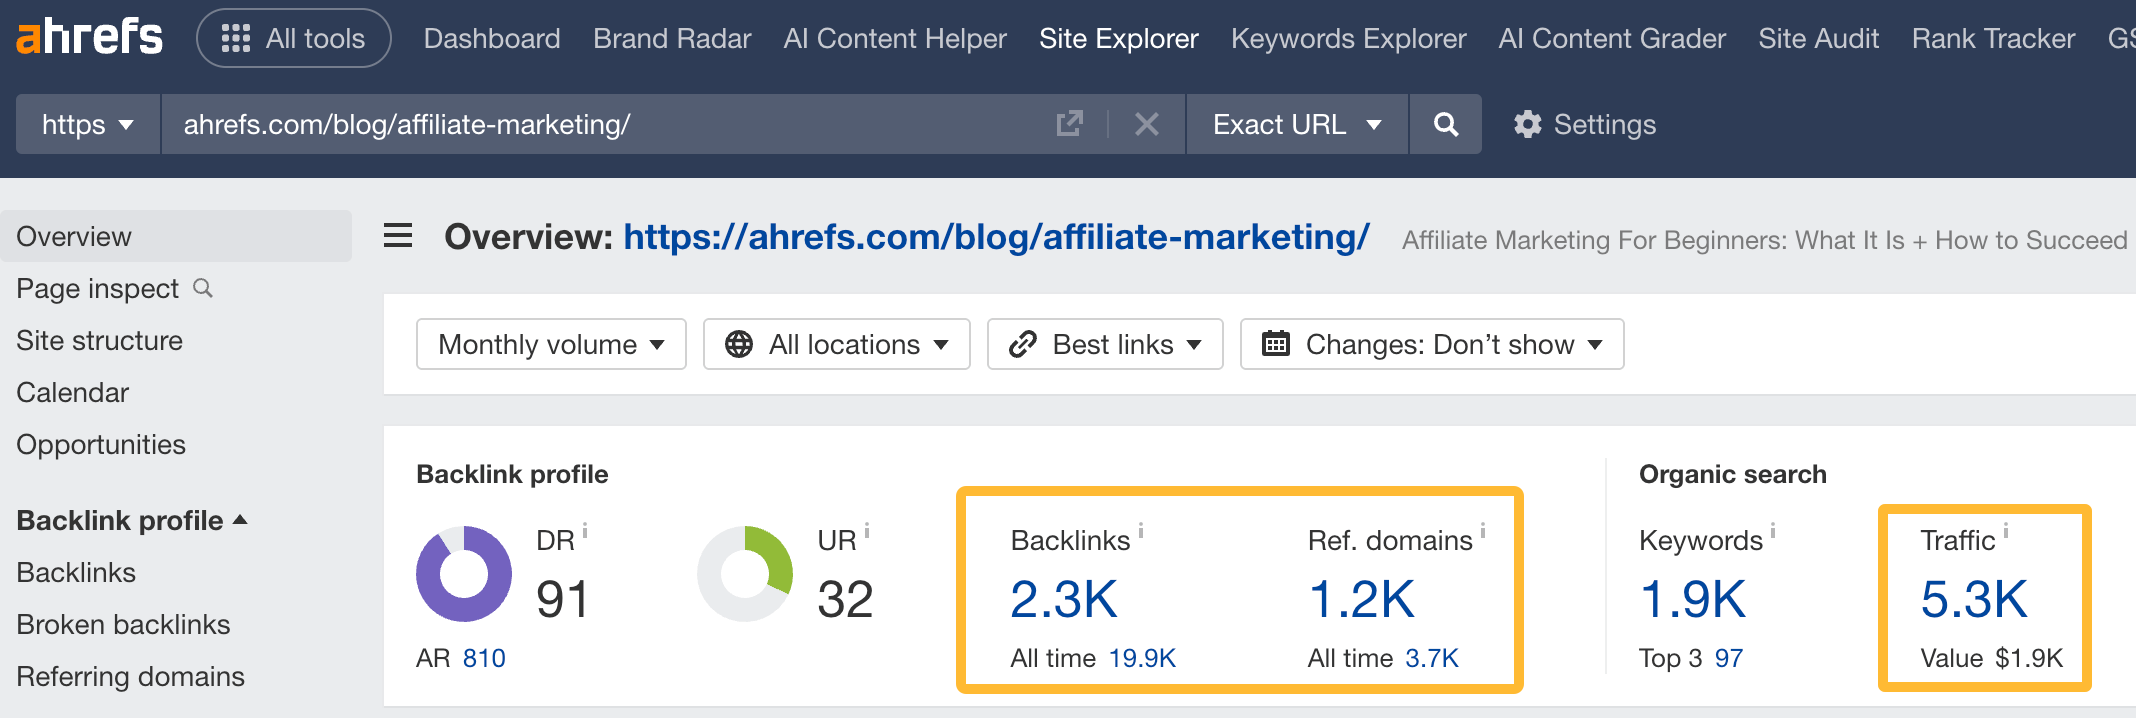Open Brand Radar

(x=672, y=38)
